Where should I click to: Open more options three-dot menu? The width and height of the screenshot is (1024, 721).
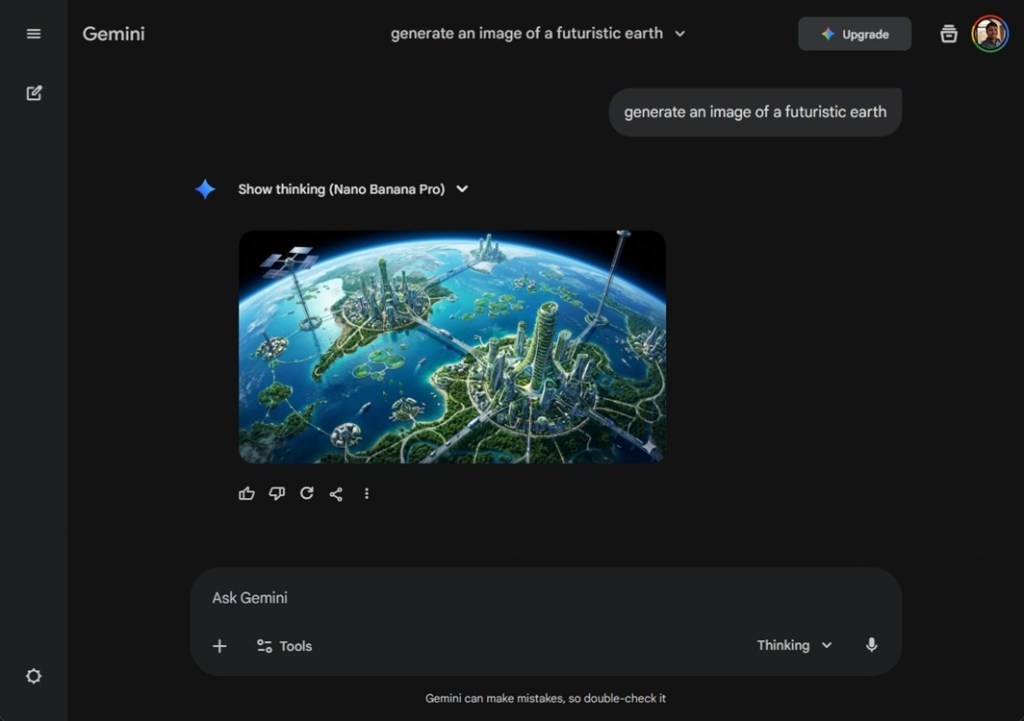click(366, 494)
